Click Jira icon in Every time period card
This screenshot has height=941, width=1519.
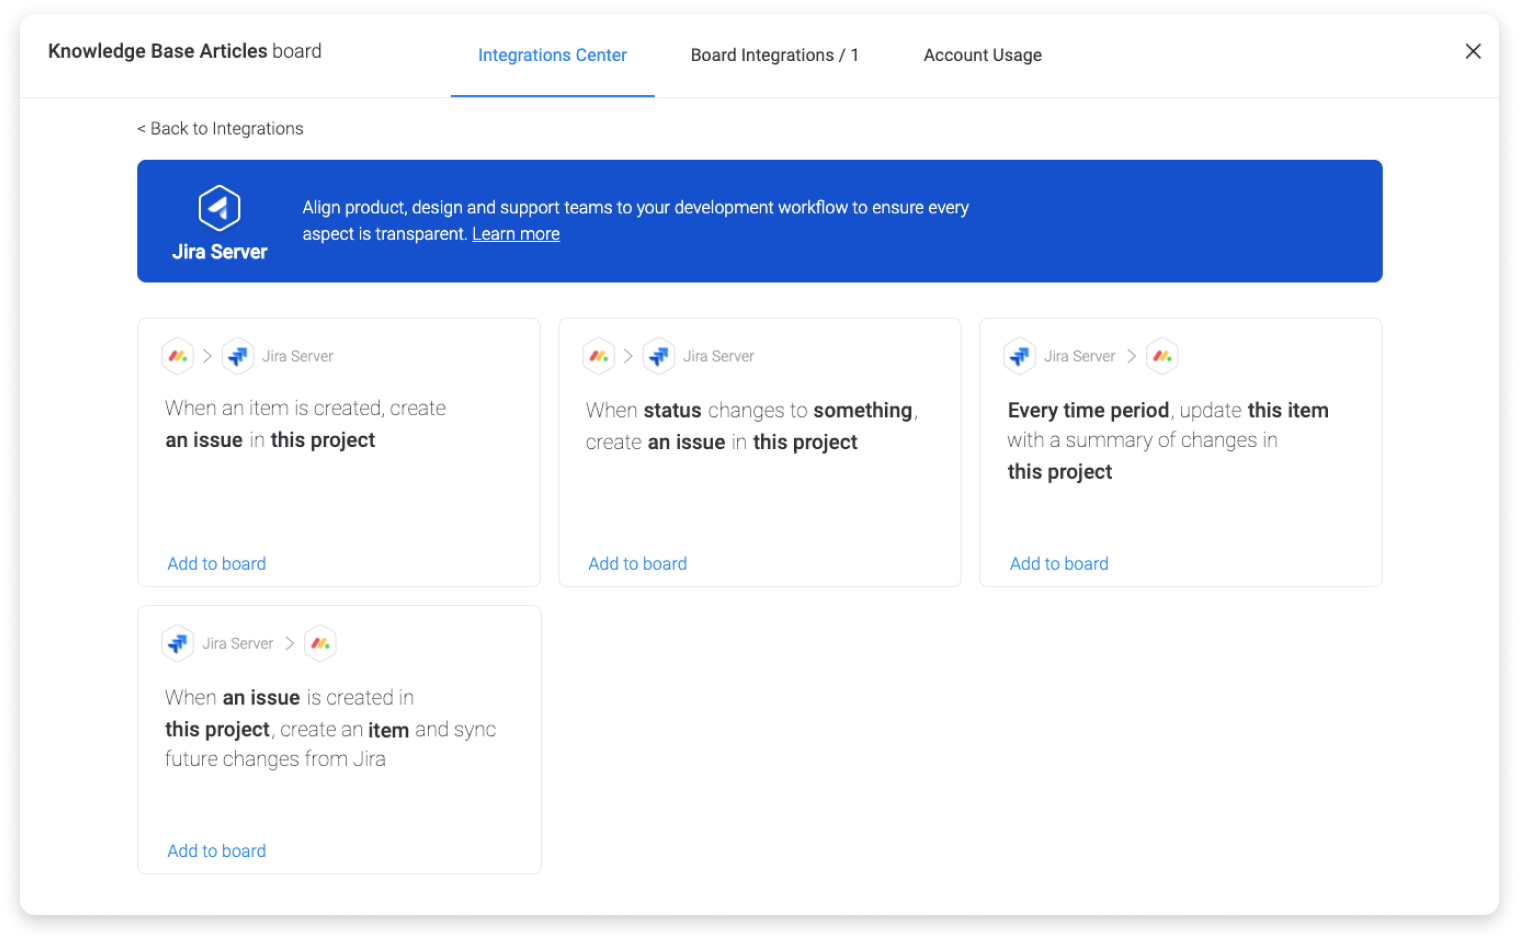pos(1020,356)
